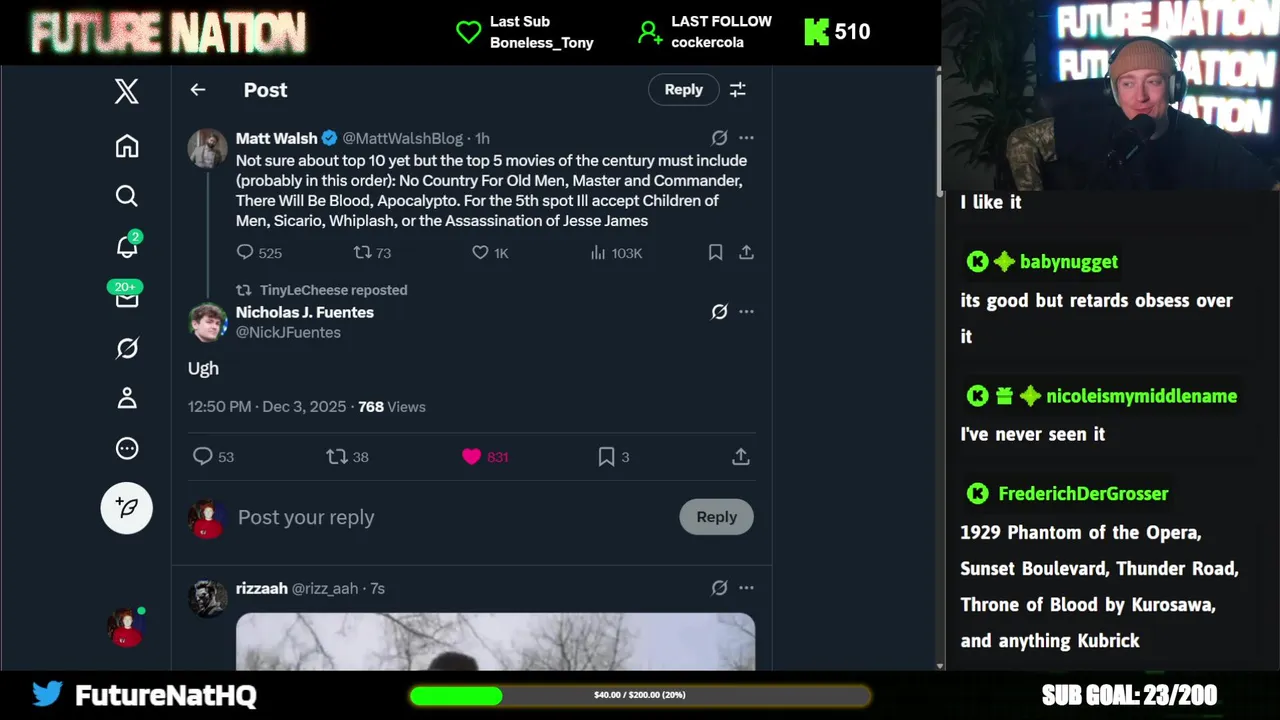This screenshot has width=1280, height=720.
Task: Click Matt Walsh's profile avatar
Action: coord(207,149)
